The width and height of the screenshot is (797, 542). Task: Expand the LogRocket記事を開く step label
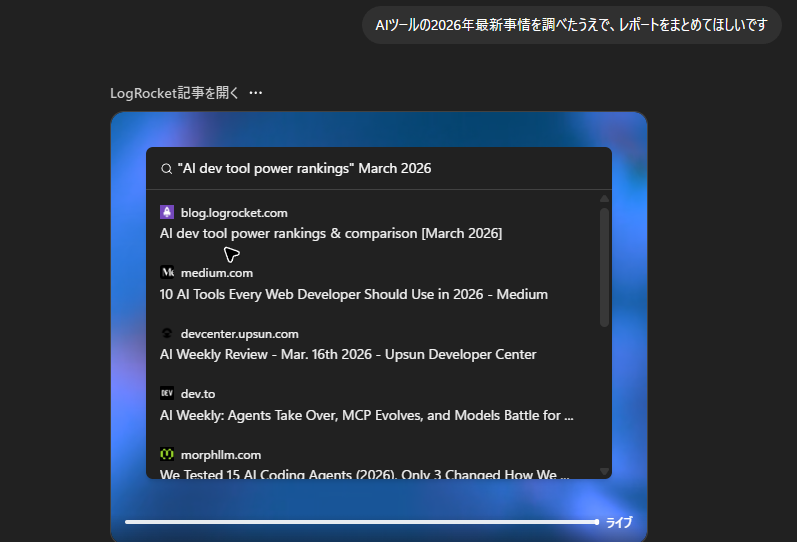point(174,93)
